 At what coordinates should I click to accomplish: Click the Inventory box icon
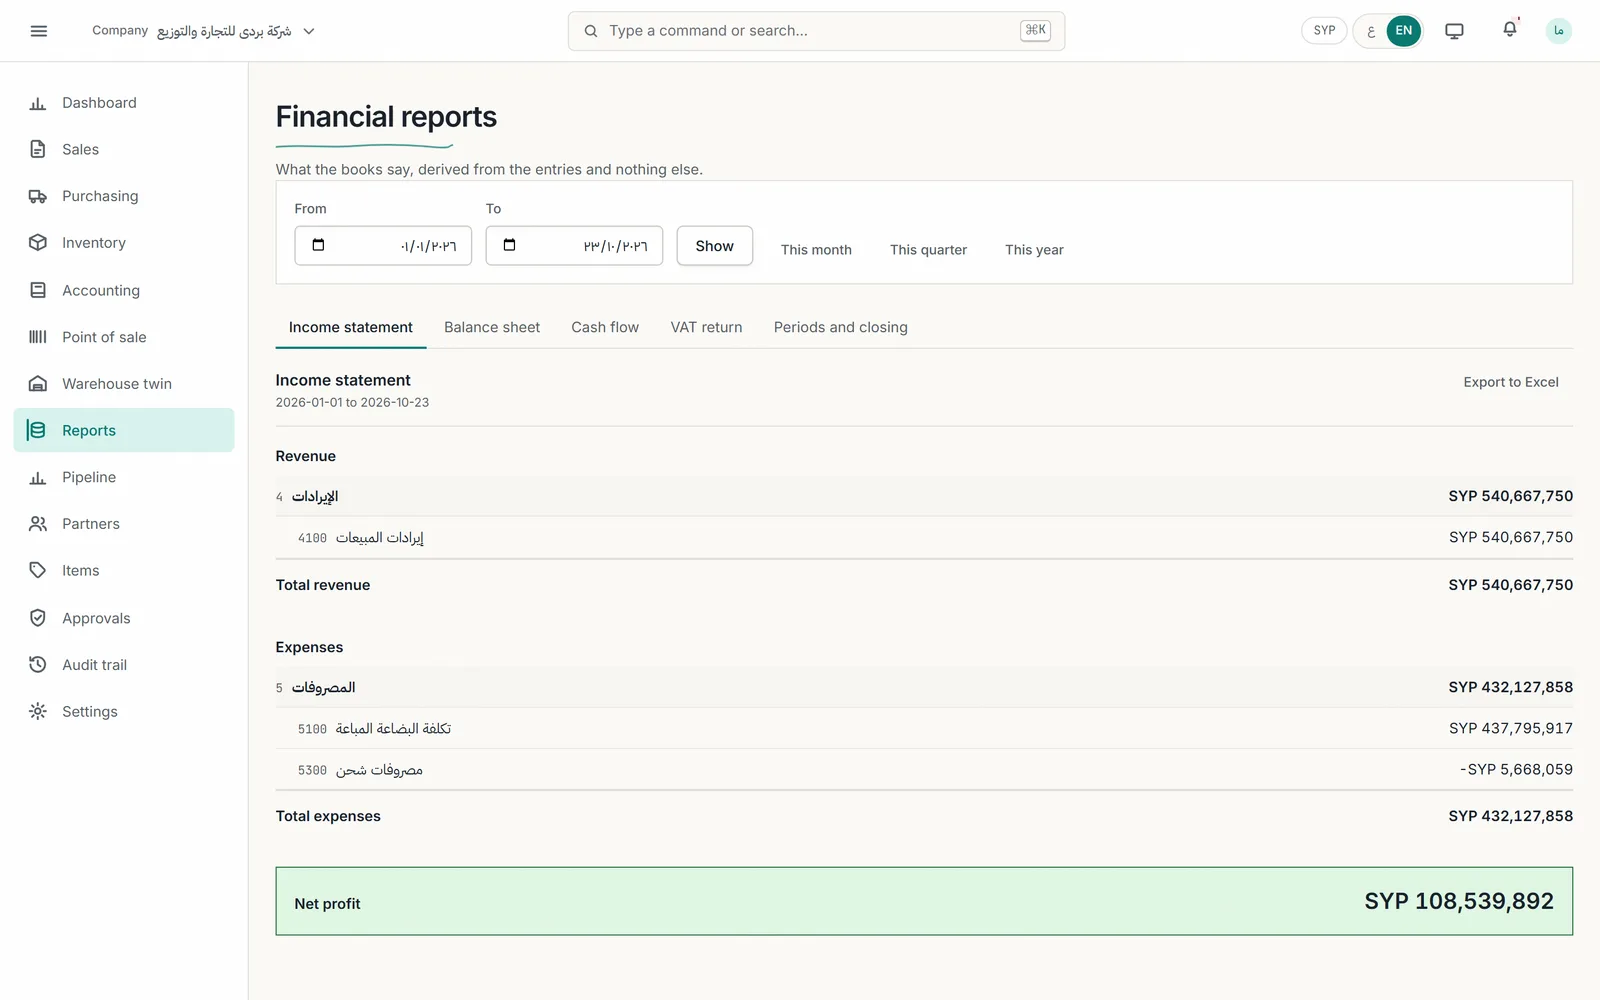(x=38, y=243)
